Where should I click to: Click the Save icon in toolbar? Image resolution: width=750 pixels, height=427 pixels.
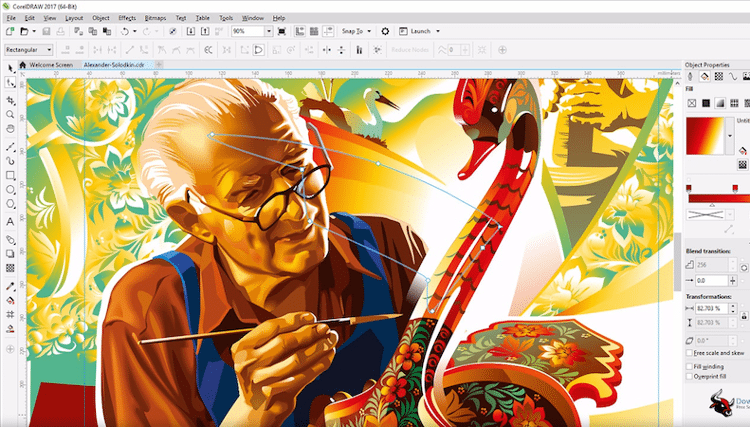click(x=46, y=31)
